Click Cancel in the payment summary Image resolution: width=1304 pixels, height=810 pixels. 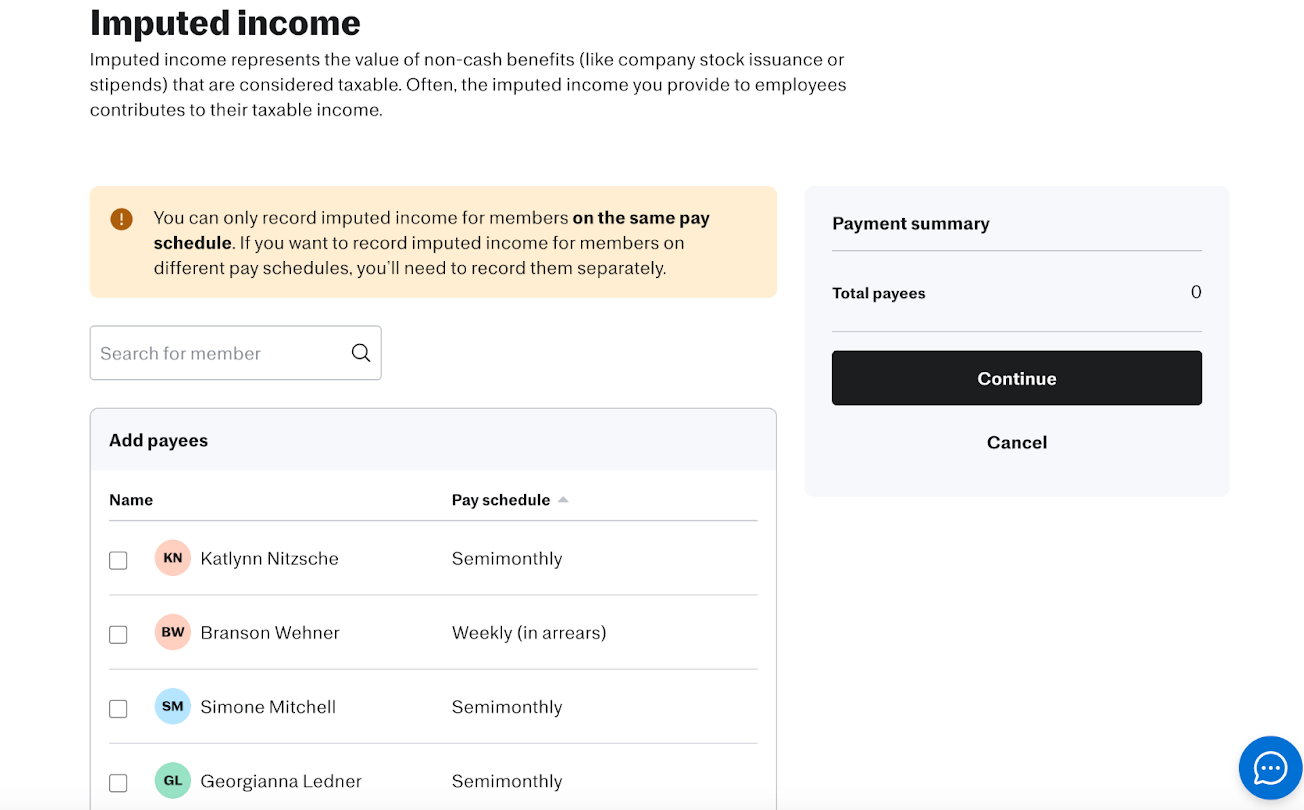1016,442
